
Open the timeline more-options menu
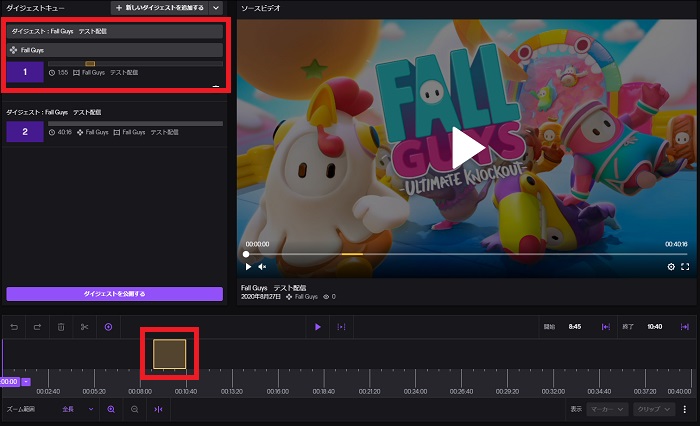coord(684,409)
